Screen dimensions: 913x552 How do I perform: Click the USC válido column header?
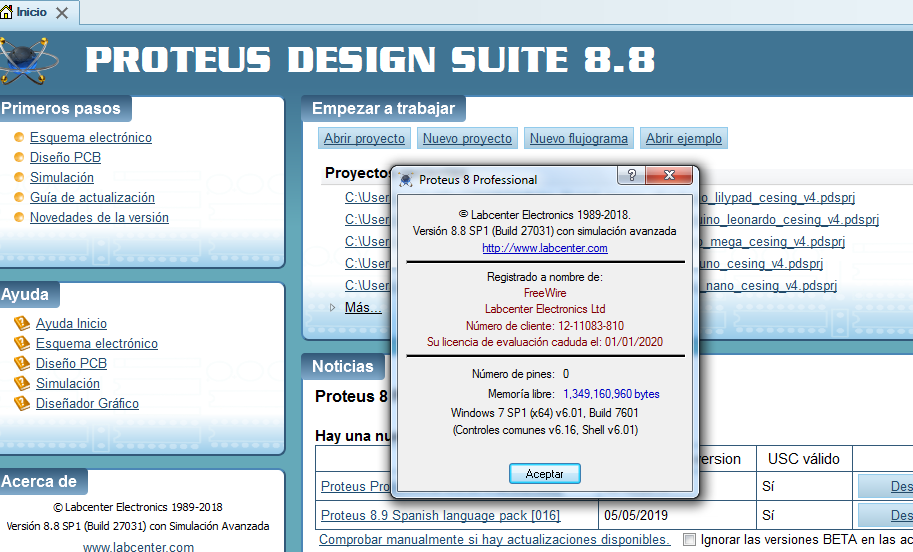(x=804, y=459)
